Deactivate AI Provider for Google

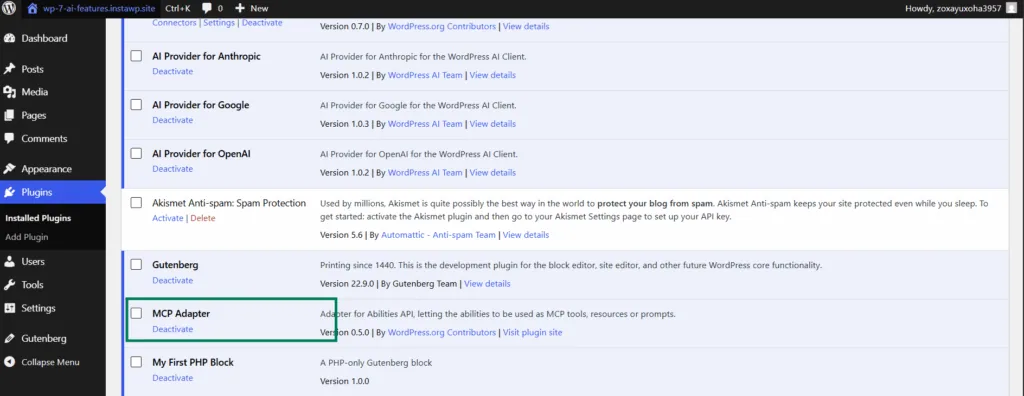tap(172, 120)
